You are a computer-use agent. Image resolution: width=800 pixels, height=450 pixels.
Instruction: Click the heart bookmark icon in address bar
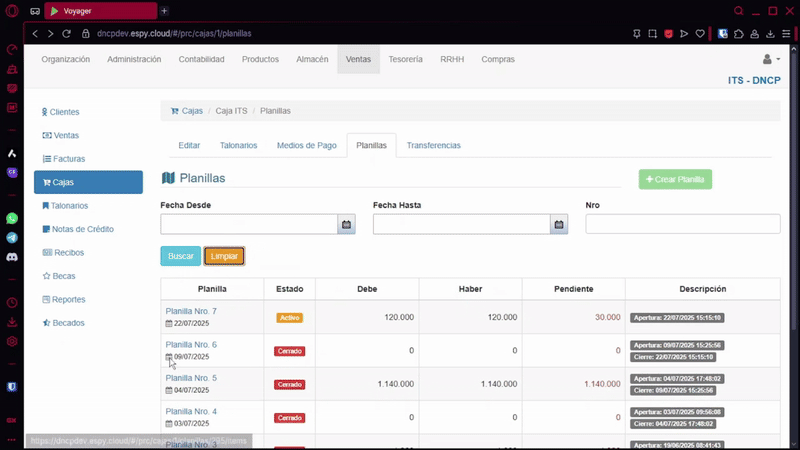point(700,33)
